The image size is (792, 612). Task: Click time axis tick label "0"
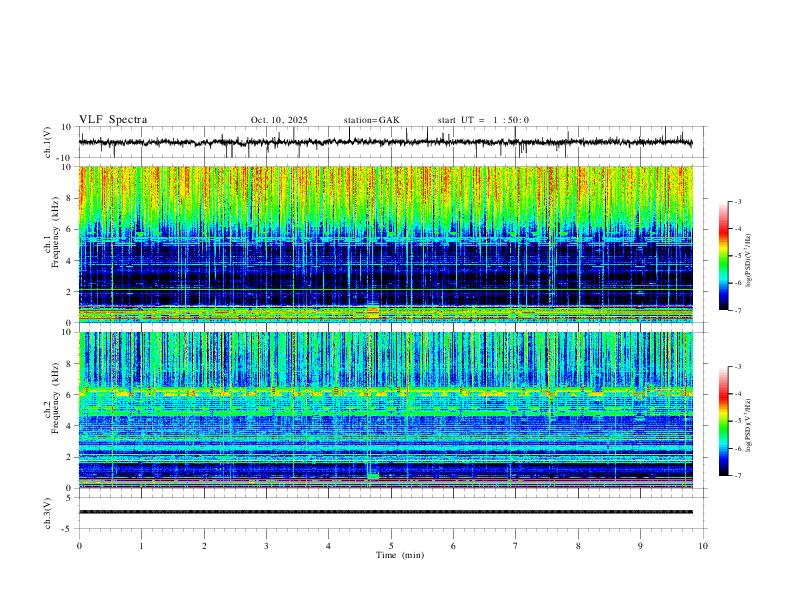pyautogui.click(x=79, y=546)
